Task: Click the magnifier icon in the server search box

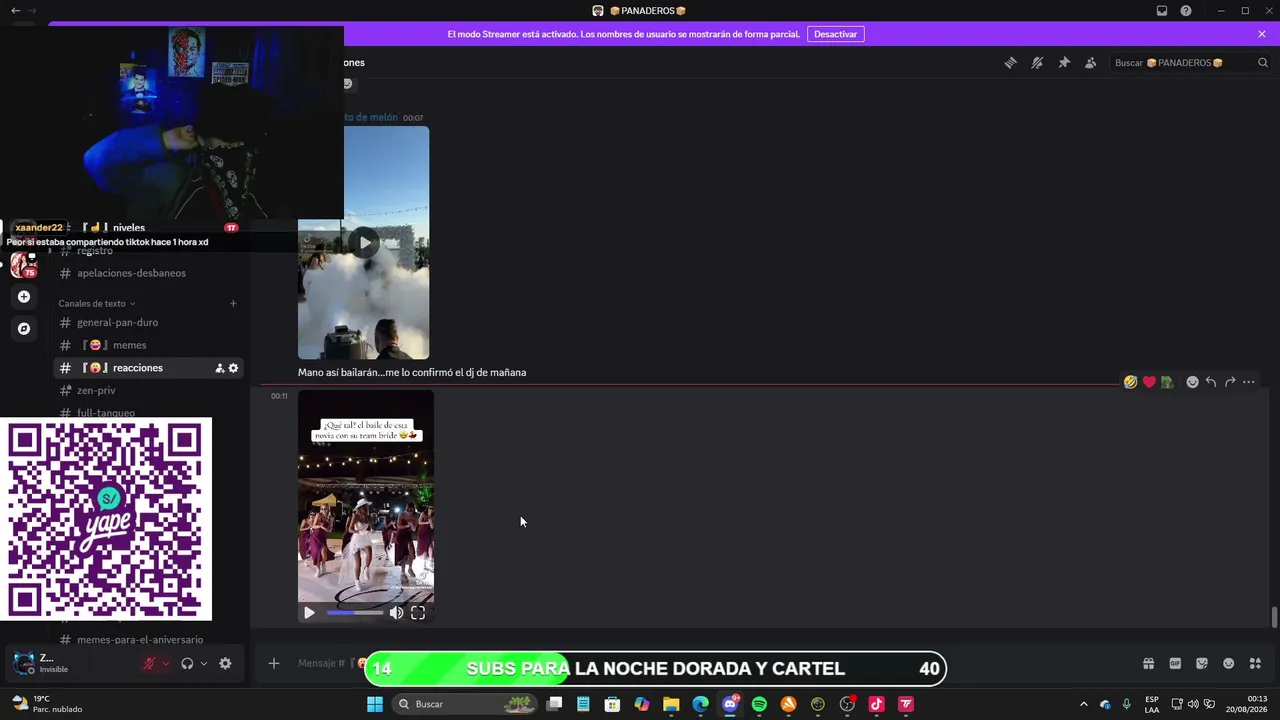Action: (x=1262, y=62)
